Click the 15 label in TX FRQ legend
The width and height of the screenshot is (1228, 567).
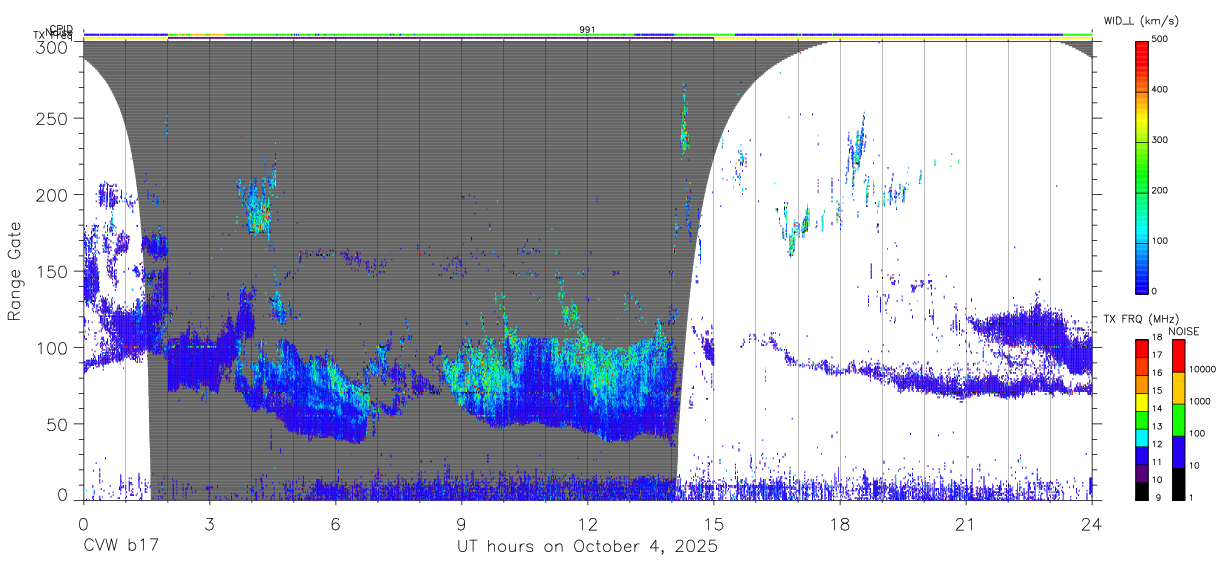pyautogui.click(x=1156, y=391)
